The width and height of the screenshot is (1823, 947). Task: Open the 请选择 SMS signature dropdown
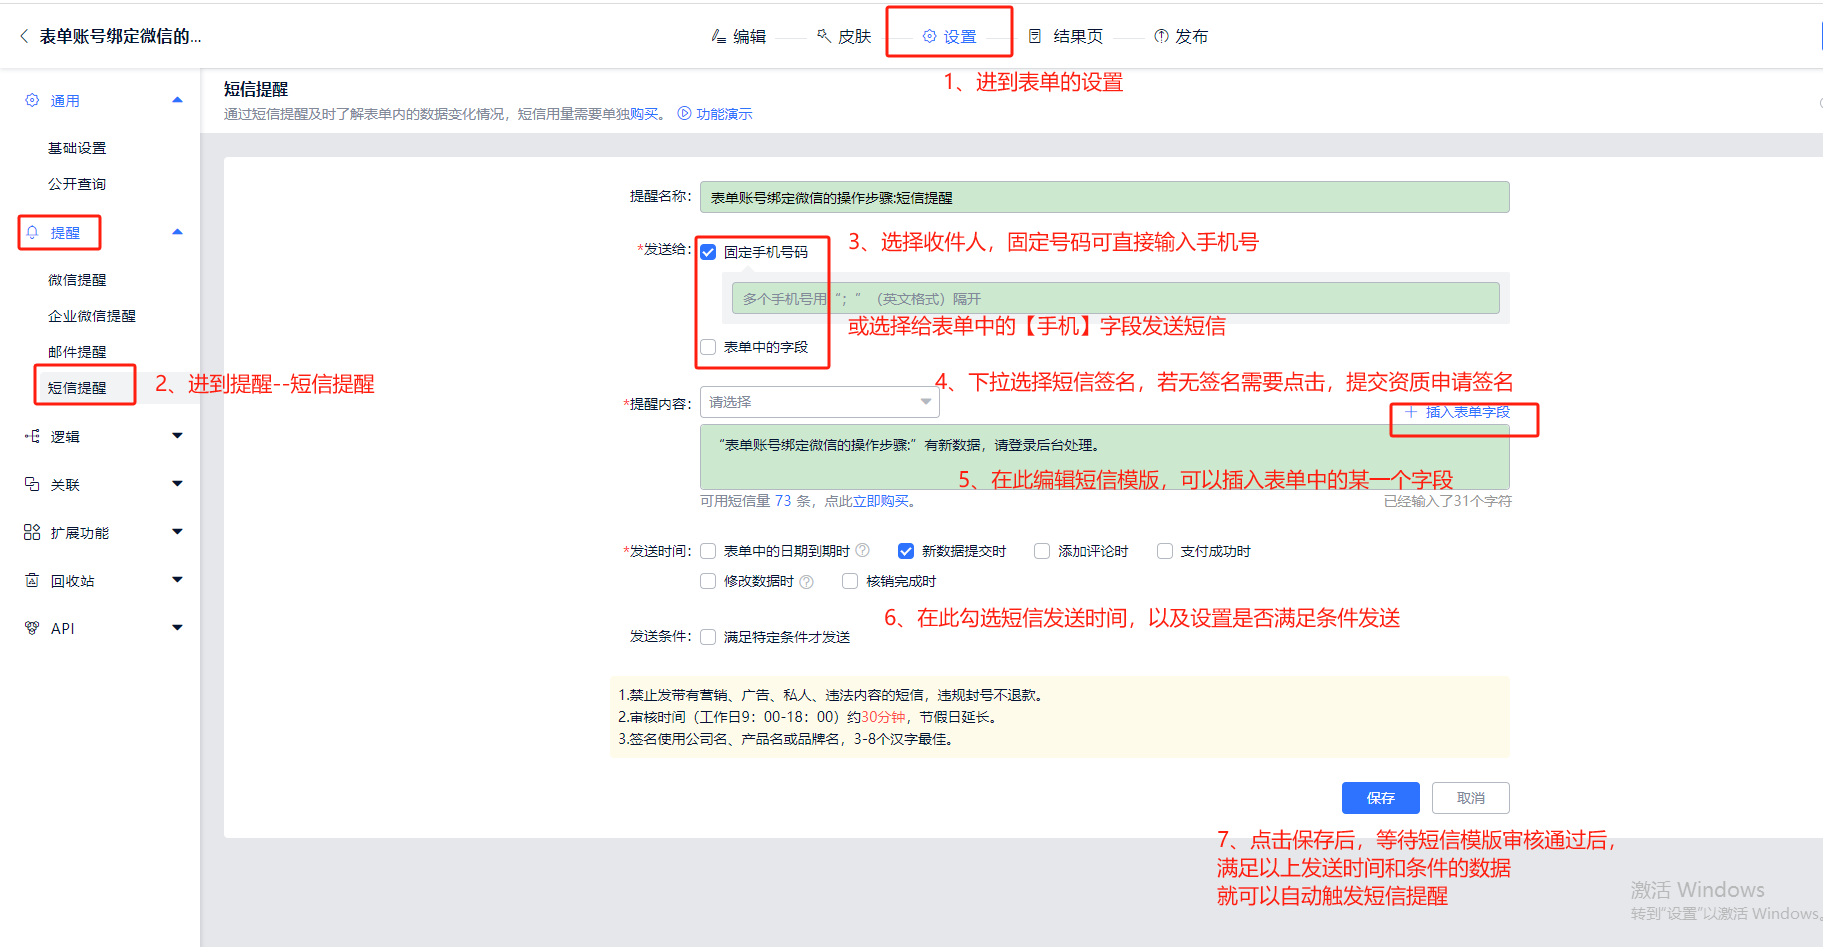(819, 402)
